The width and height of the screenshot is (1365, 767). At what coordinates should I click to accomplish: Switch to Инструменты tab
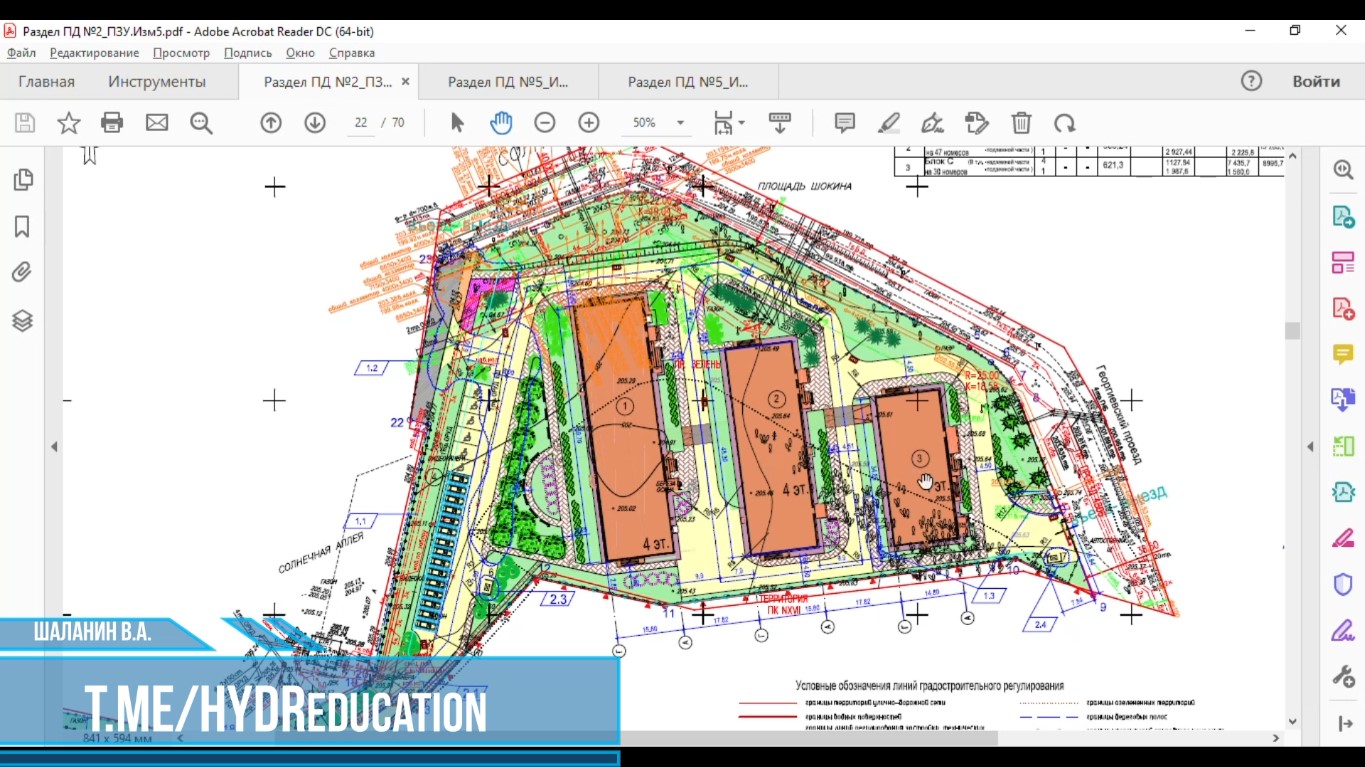[157, 82]
